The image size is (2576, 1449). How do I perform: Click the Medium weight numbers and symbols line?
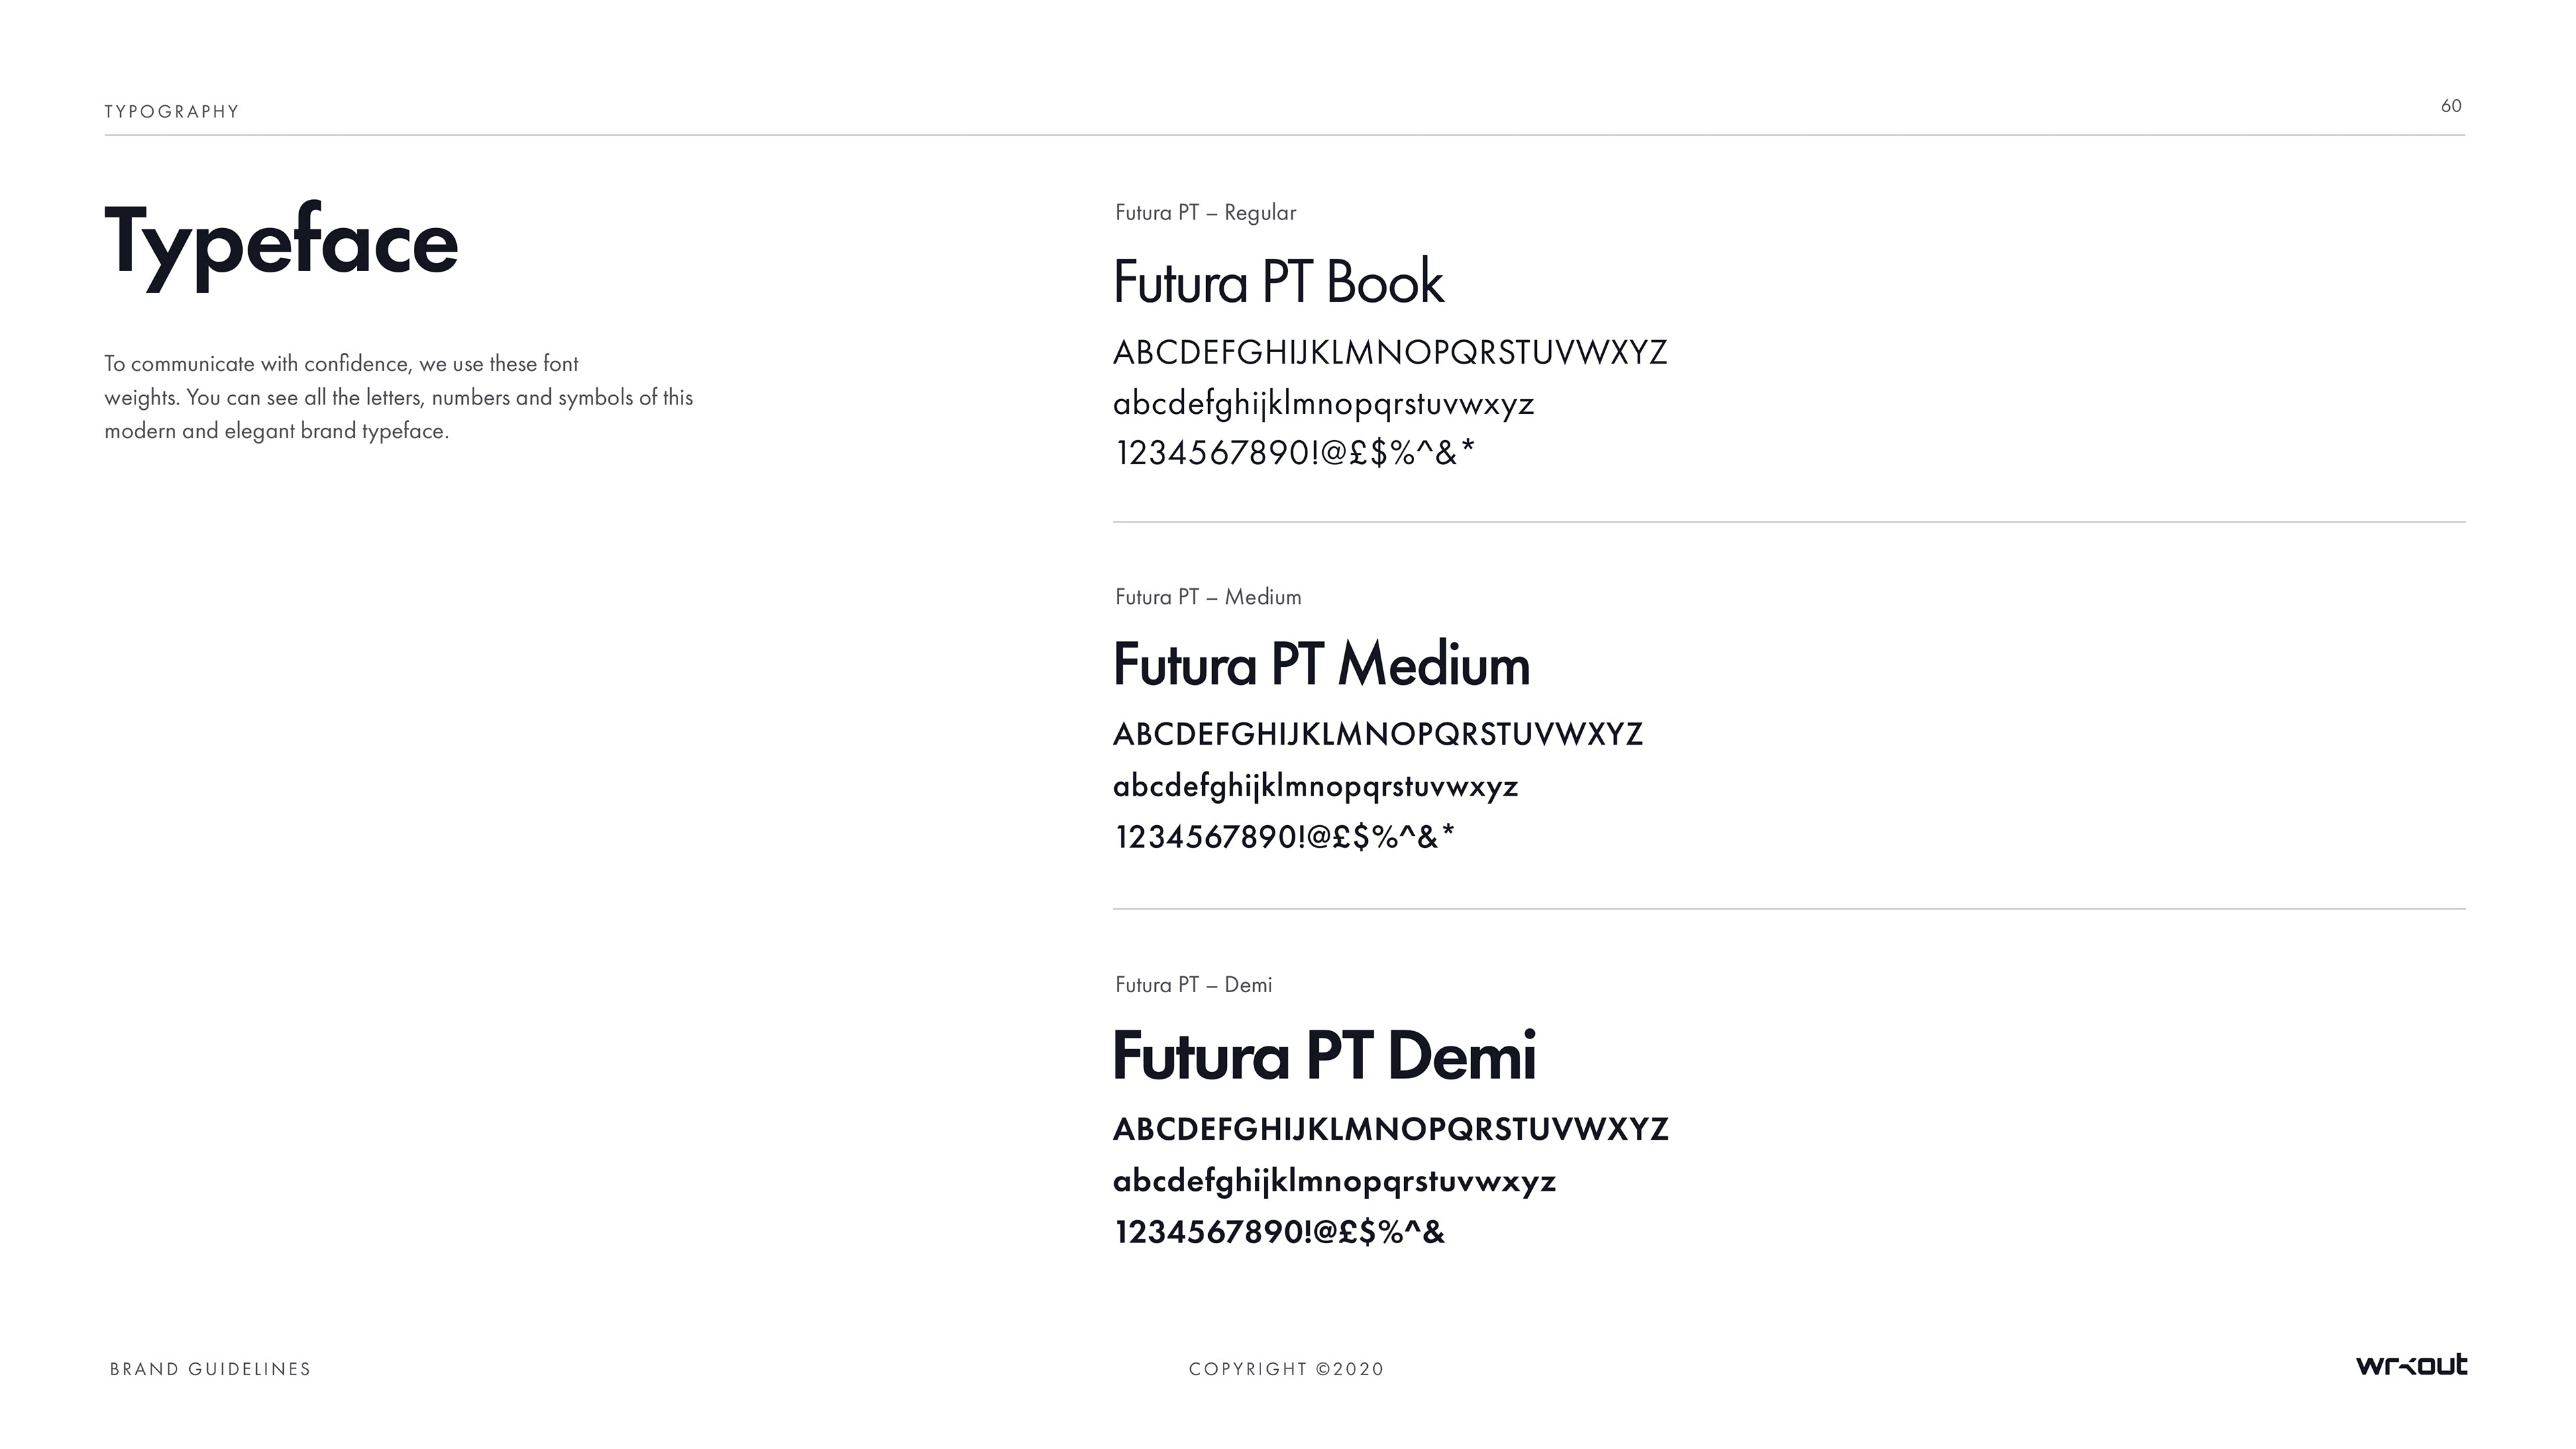pos(1285,837)
